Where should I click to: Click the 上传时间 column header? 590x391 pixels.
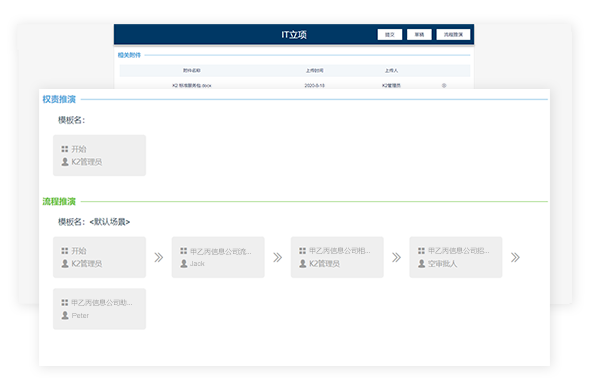click(315, 70)
